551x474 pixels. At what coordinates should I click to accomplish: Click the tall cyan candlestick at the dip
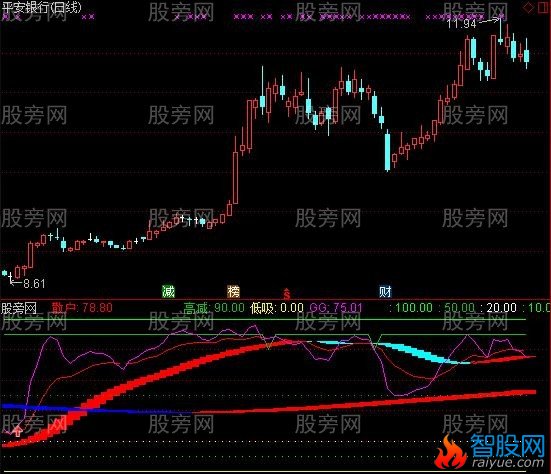click(x=387, y=151)
